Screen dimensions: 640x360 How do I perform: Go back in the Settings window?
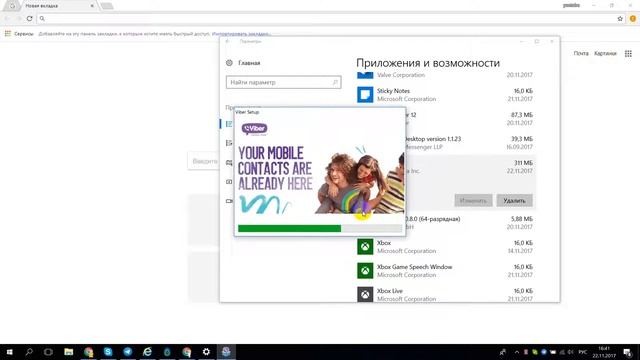[228, 41]
